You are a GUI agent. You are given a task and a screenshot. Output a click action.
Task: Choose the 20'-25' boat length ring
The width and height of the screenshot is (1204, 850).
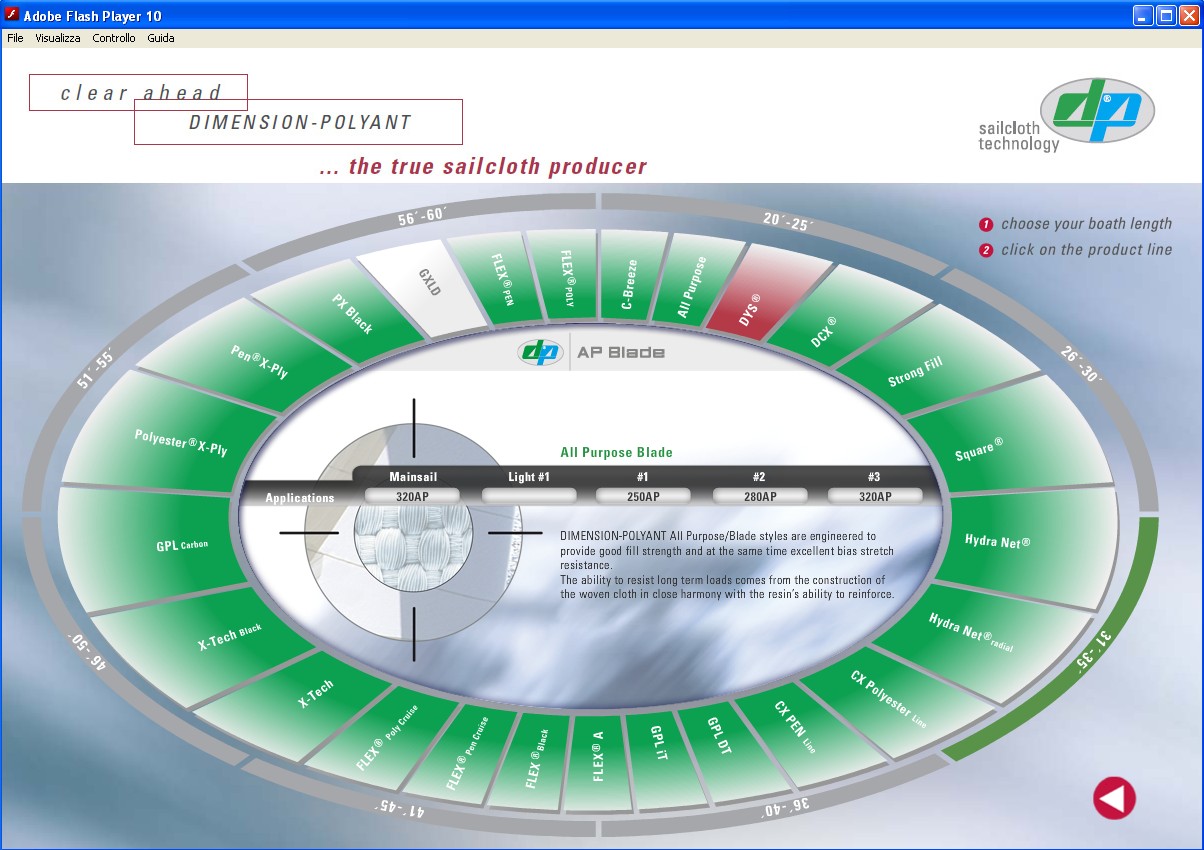tap(787, 222)
